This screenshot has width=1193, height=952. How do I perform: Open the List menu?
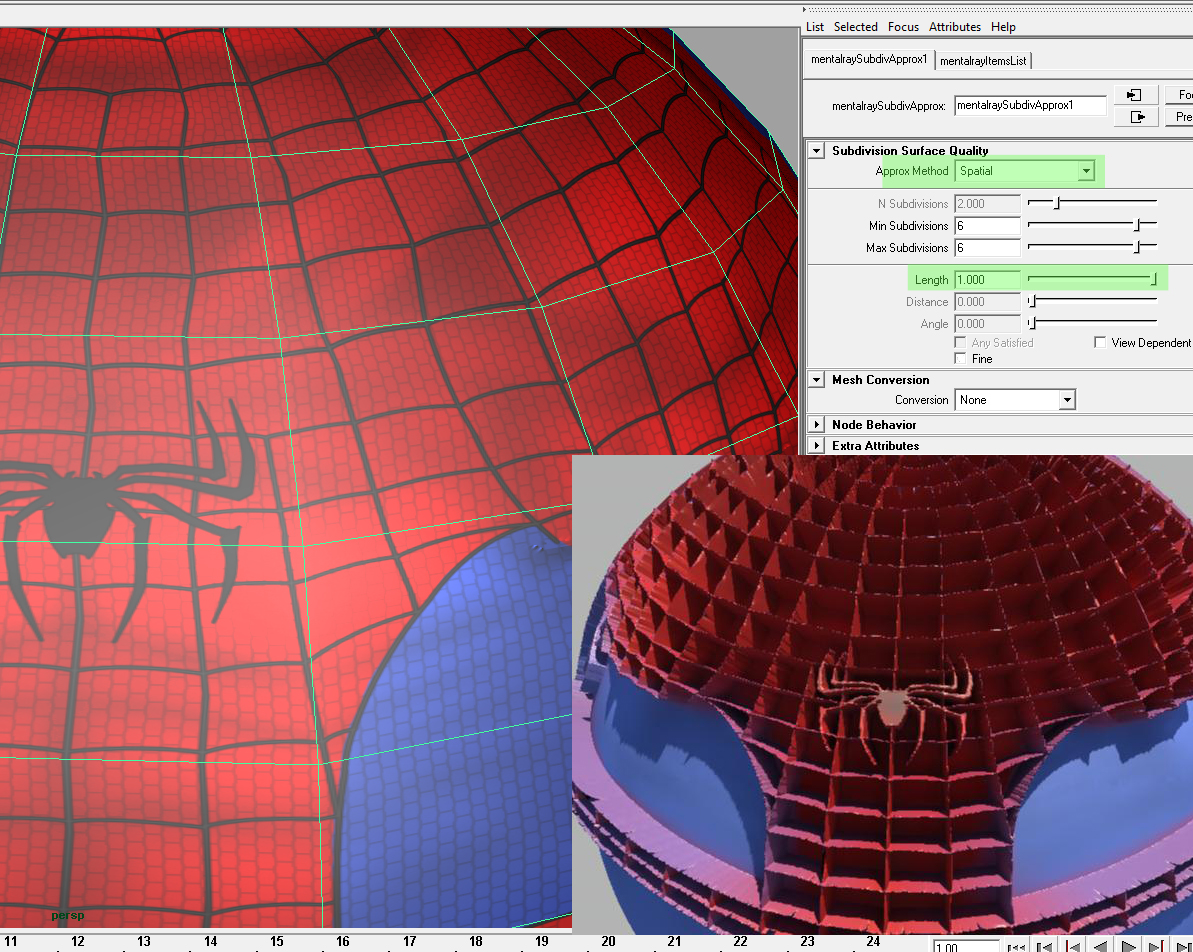pyautogui.click(x=815, y=27)
